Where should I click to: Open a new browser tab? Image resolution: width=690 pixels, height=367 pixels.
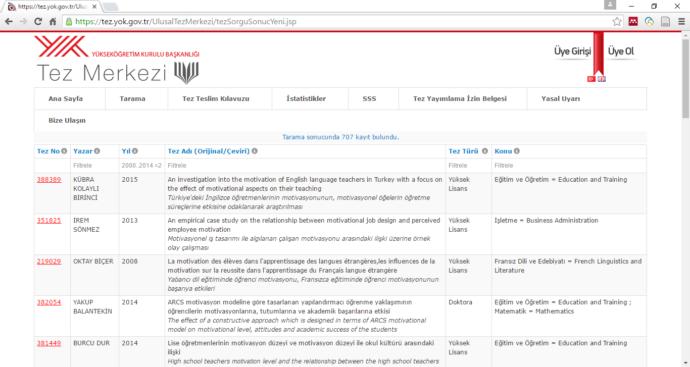tap(110, 7)
